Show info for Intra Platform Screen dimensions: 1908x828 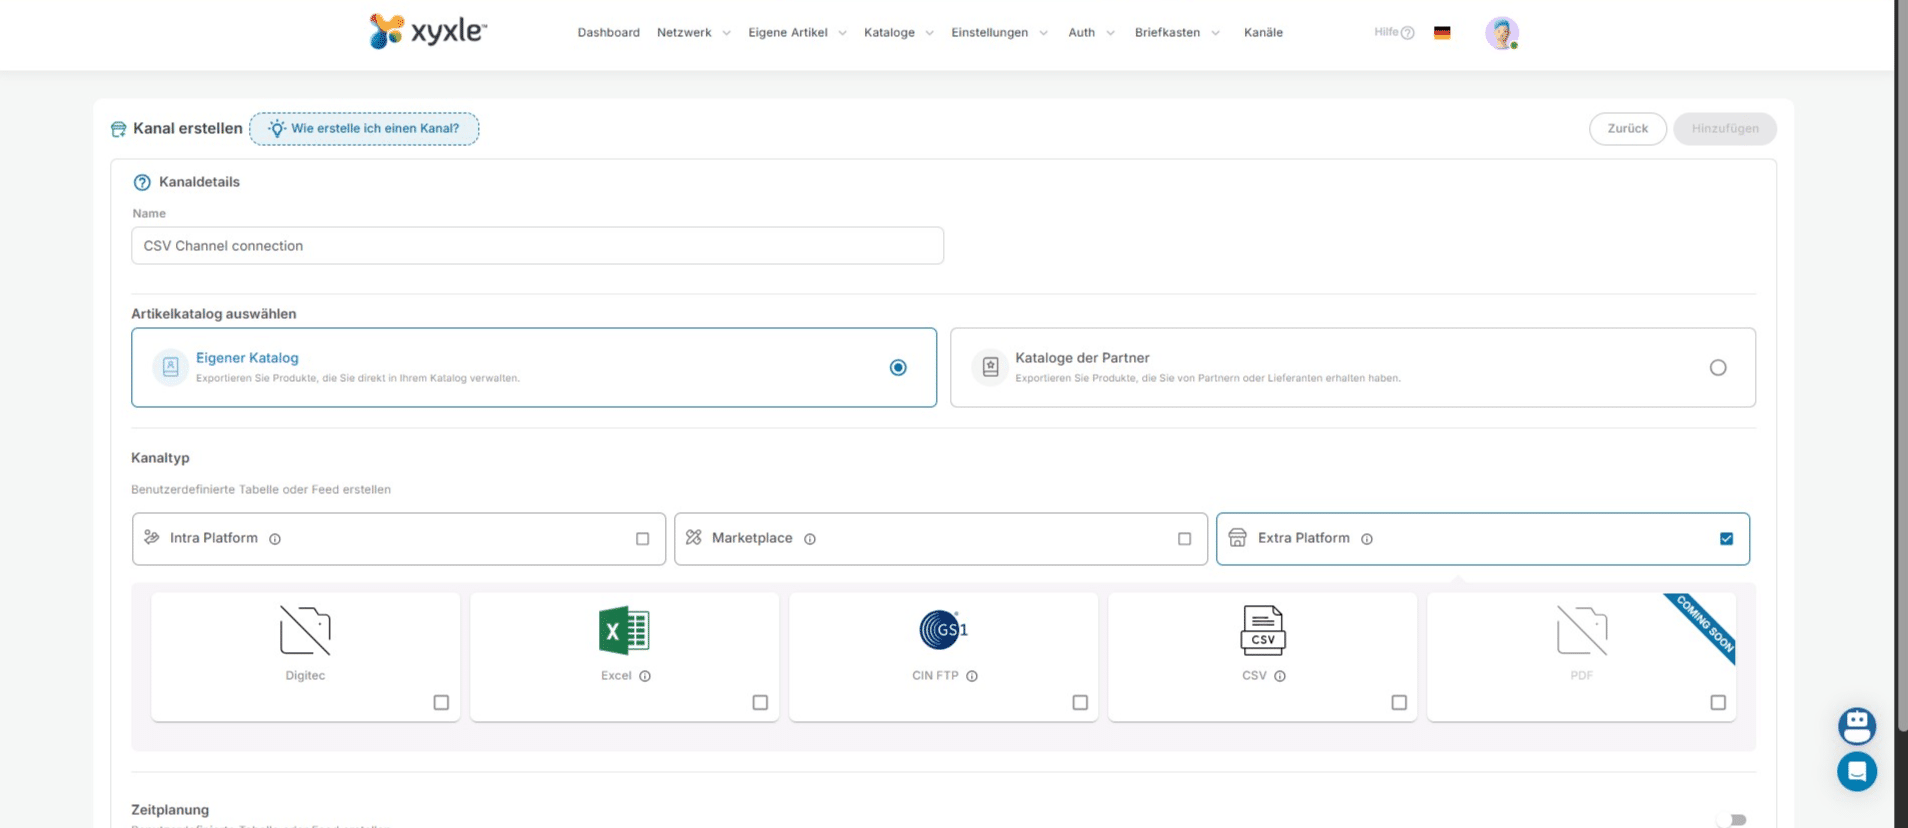275,539
